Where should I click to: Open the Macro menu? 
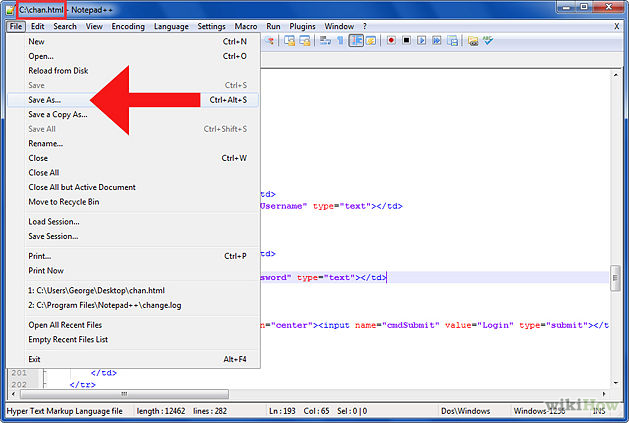click(x=246, y=26)
